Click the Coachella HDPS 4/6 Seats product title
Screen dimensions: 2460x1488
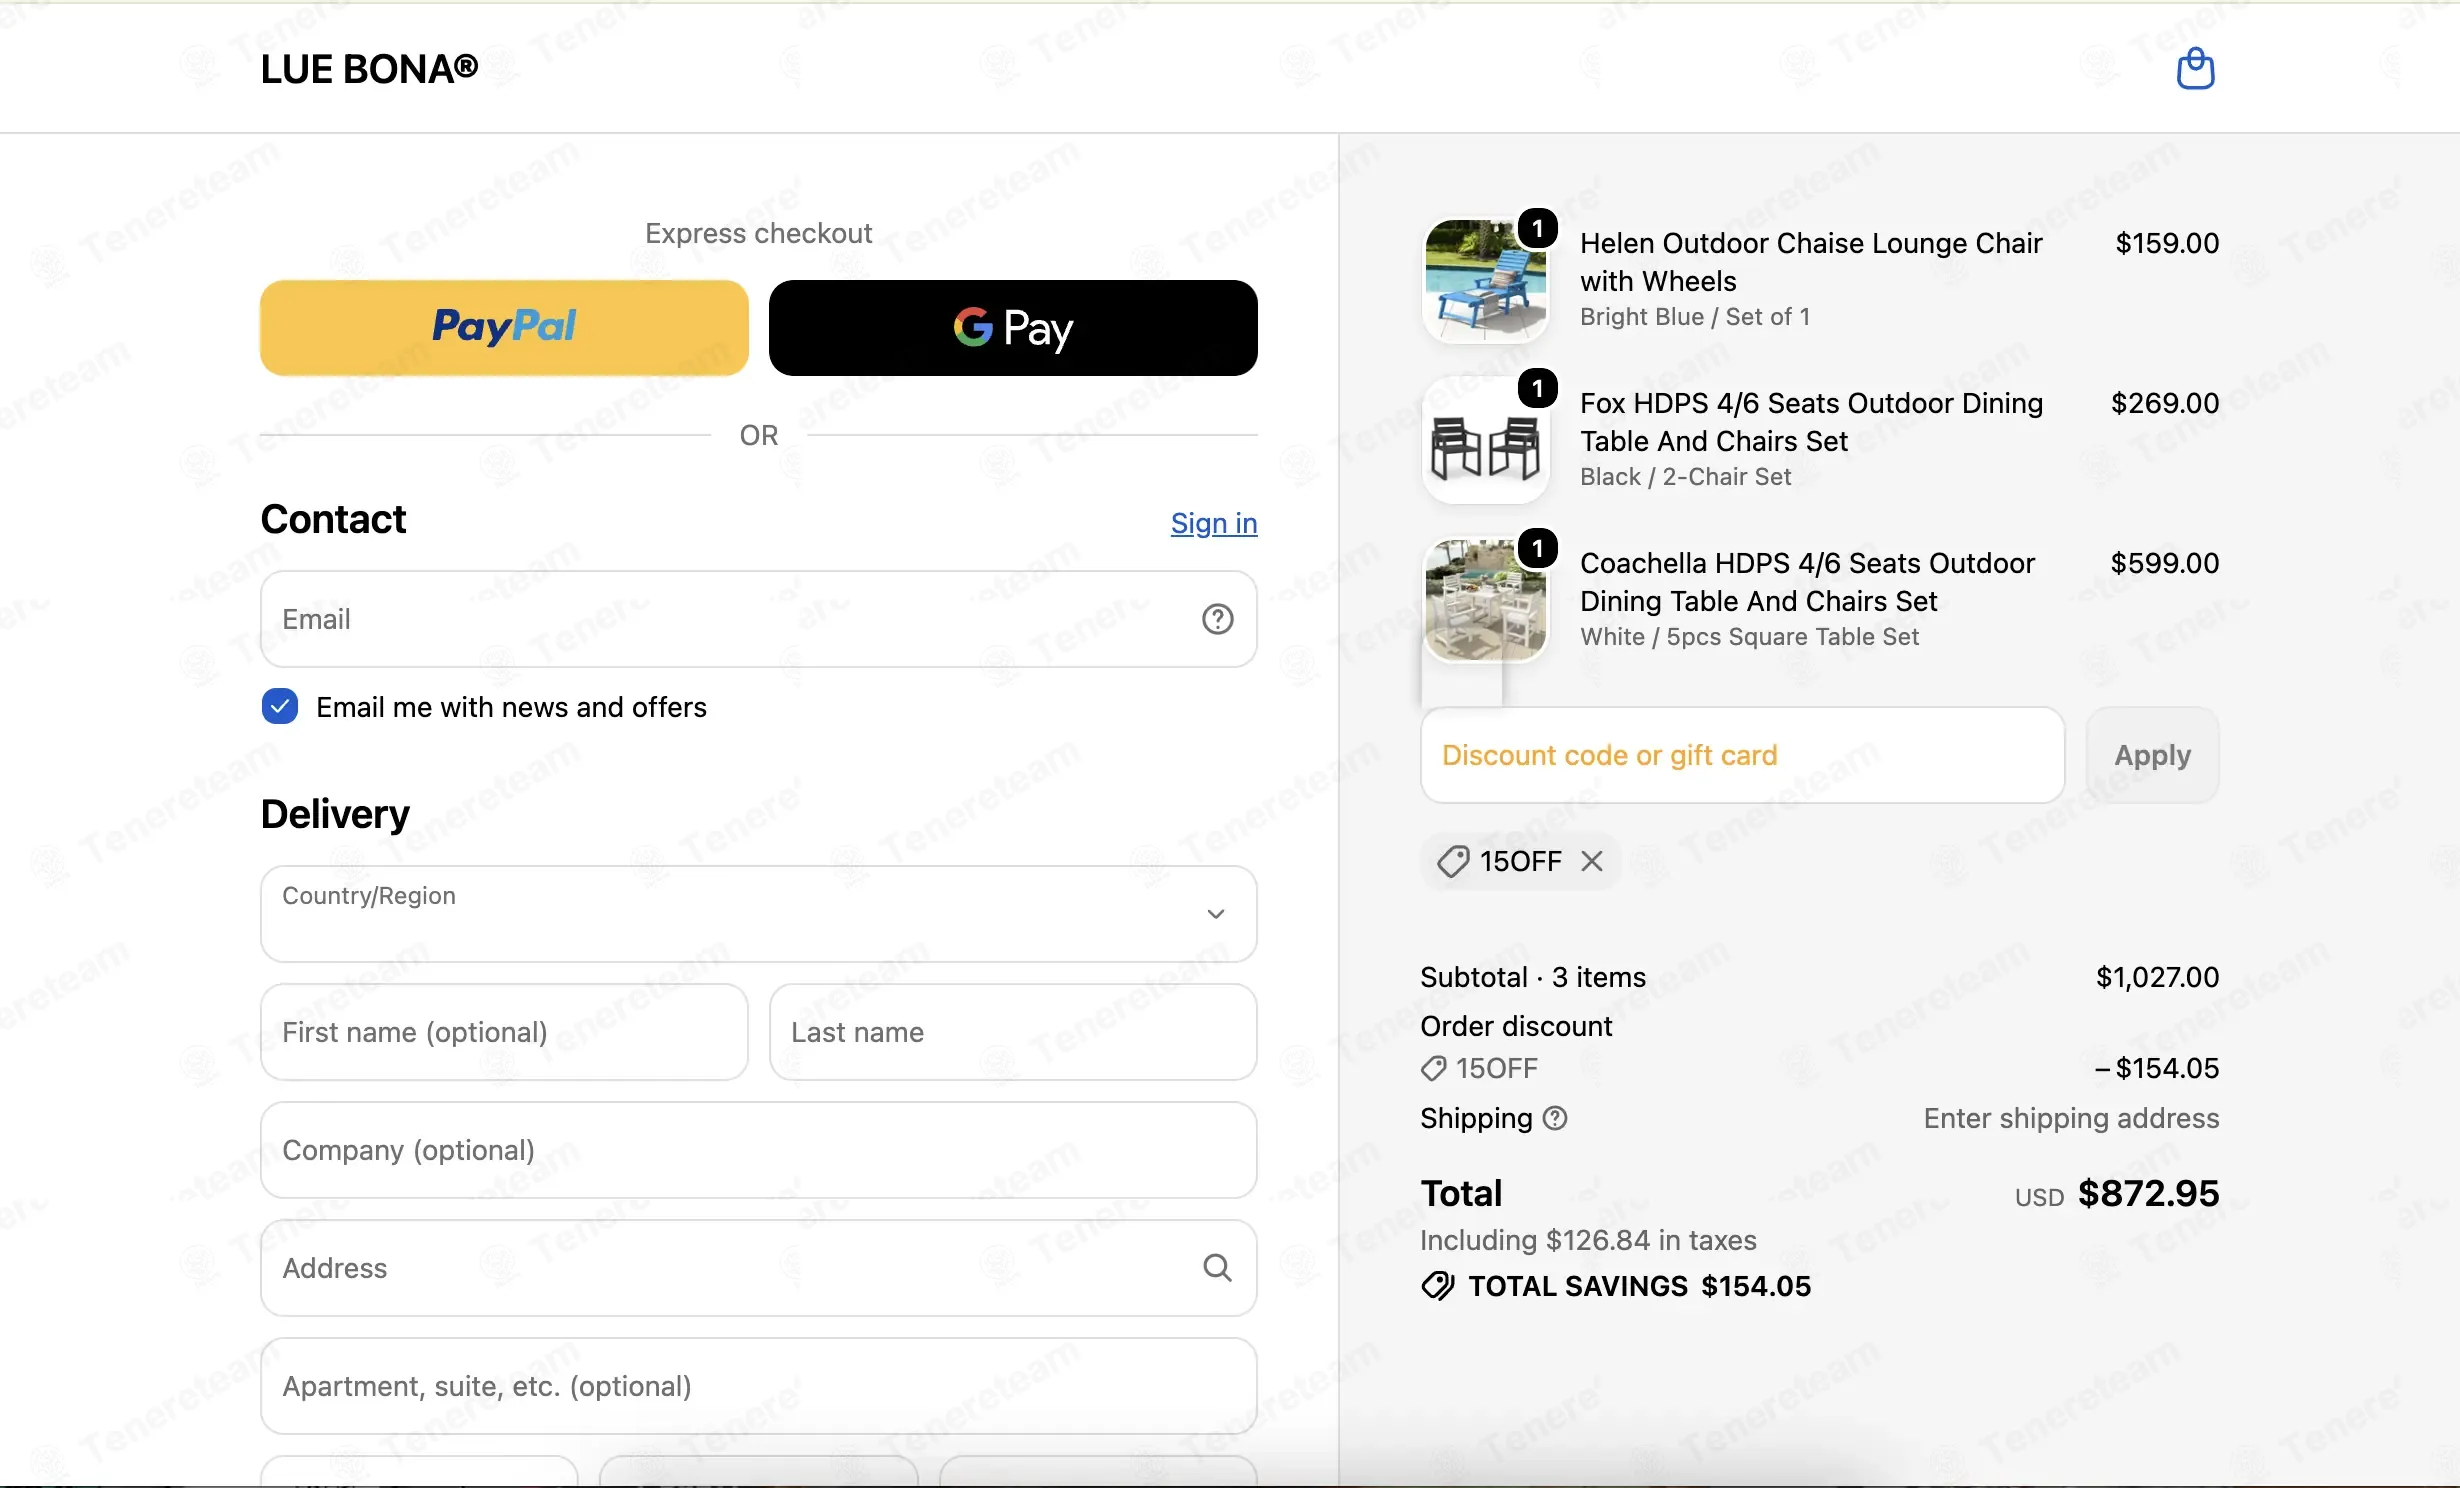[x=1807, y=582]
